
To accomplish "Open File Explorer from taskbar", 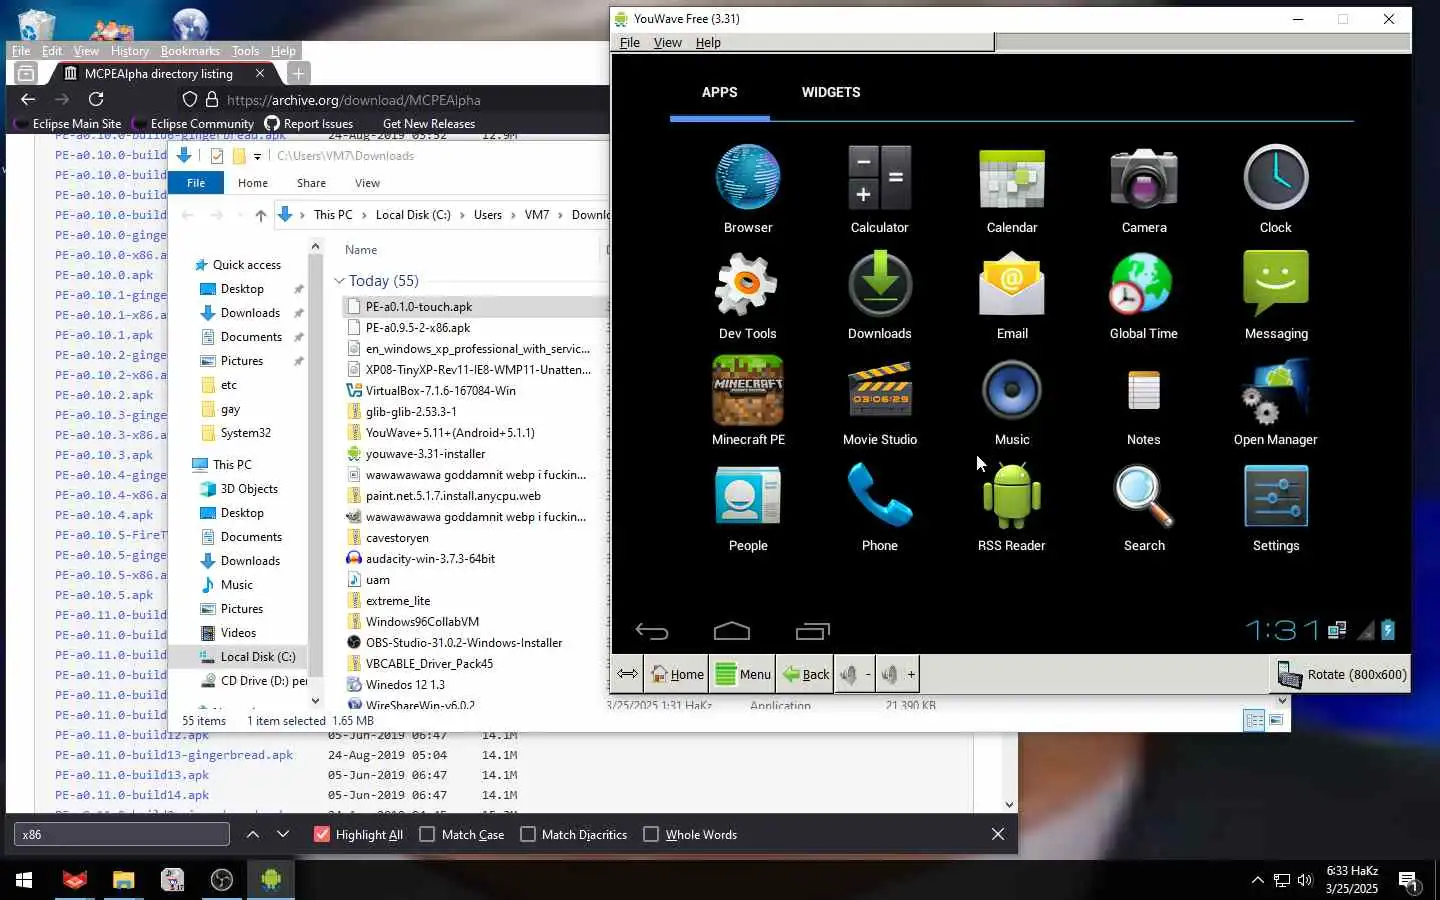I will [123, 880].
